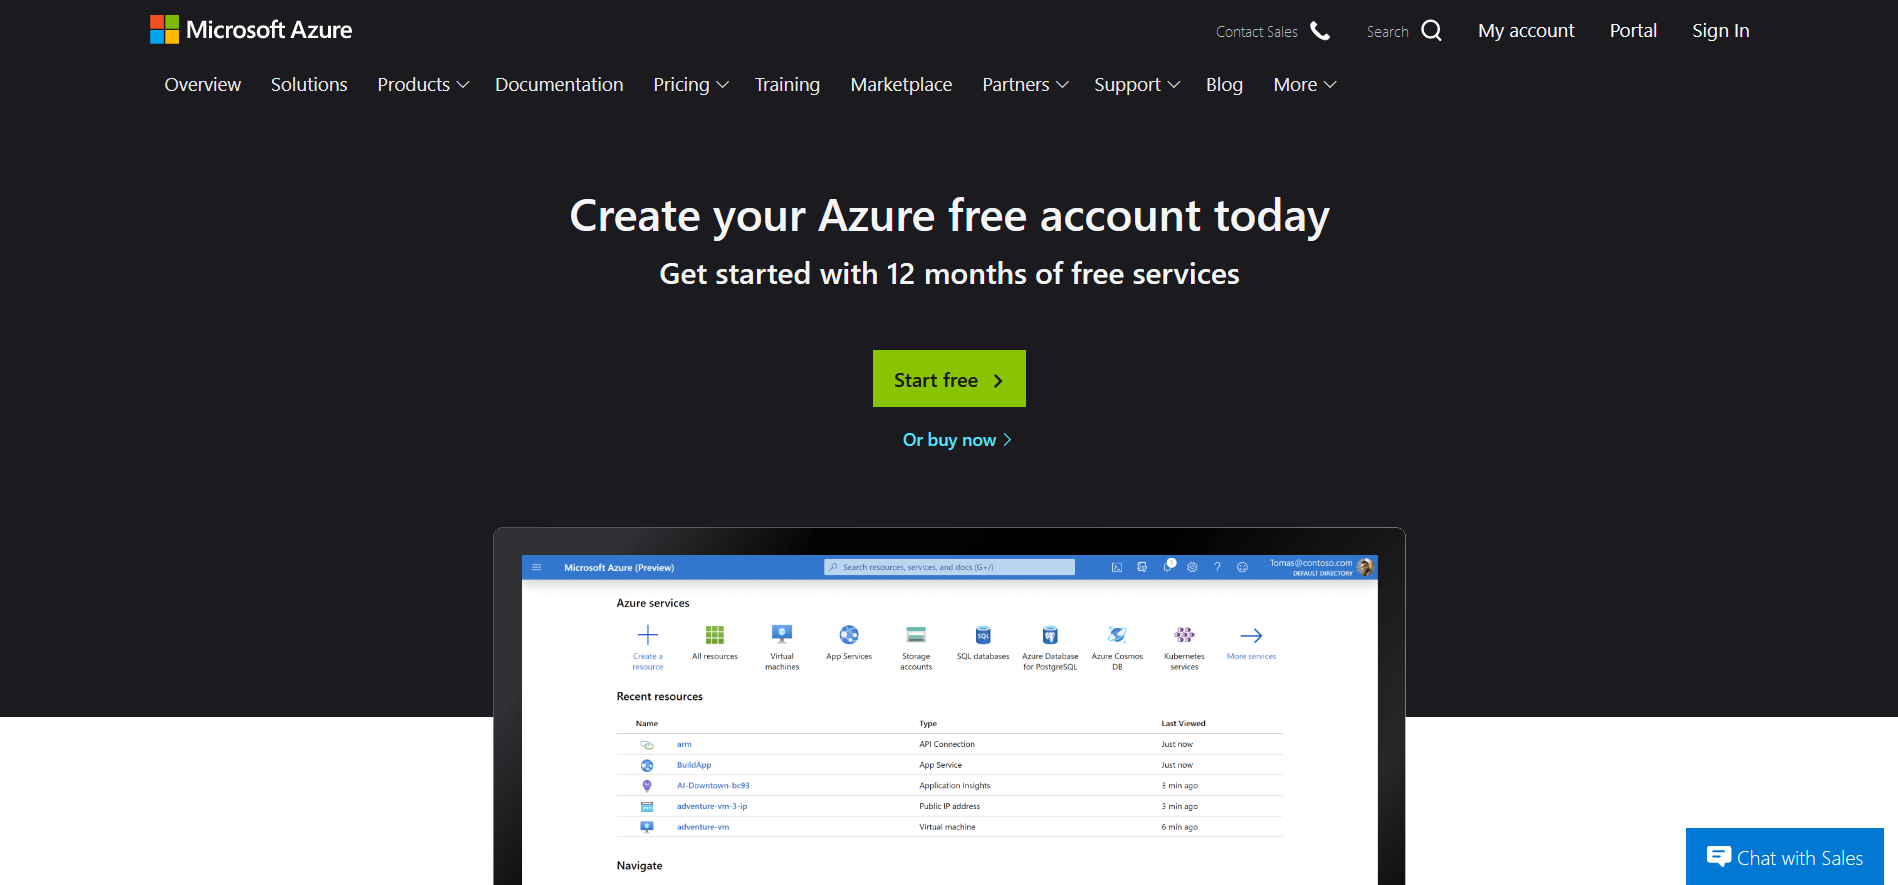Screen dimensions: 1898x885
Task: Open the Blog nav item
Action: (1224, 85)
